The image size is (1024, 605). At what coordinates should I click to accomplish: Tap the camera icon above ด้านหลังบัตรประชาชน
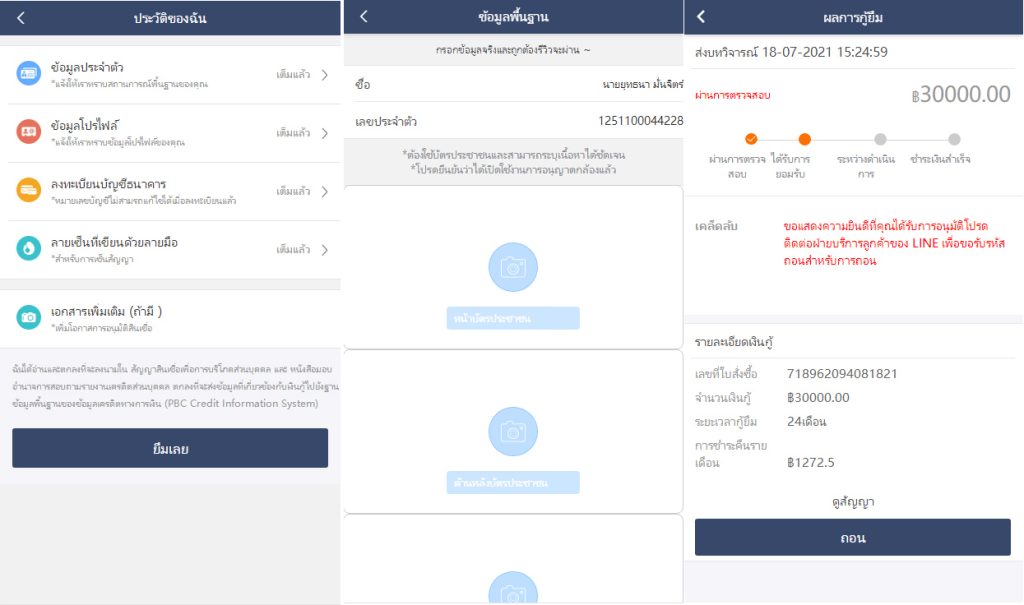(x=513, y=431)
